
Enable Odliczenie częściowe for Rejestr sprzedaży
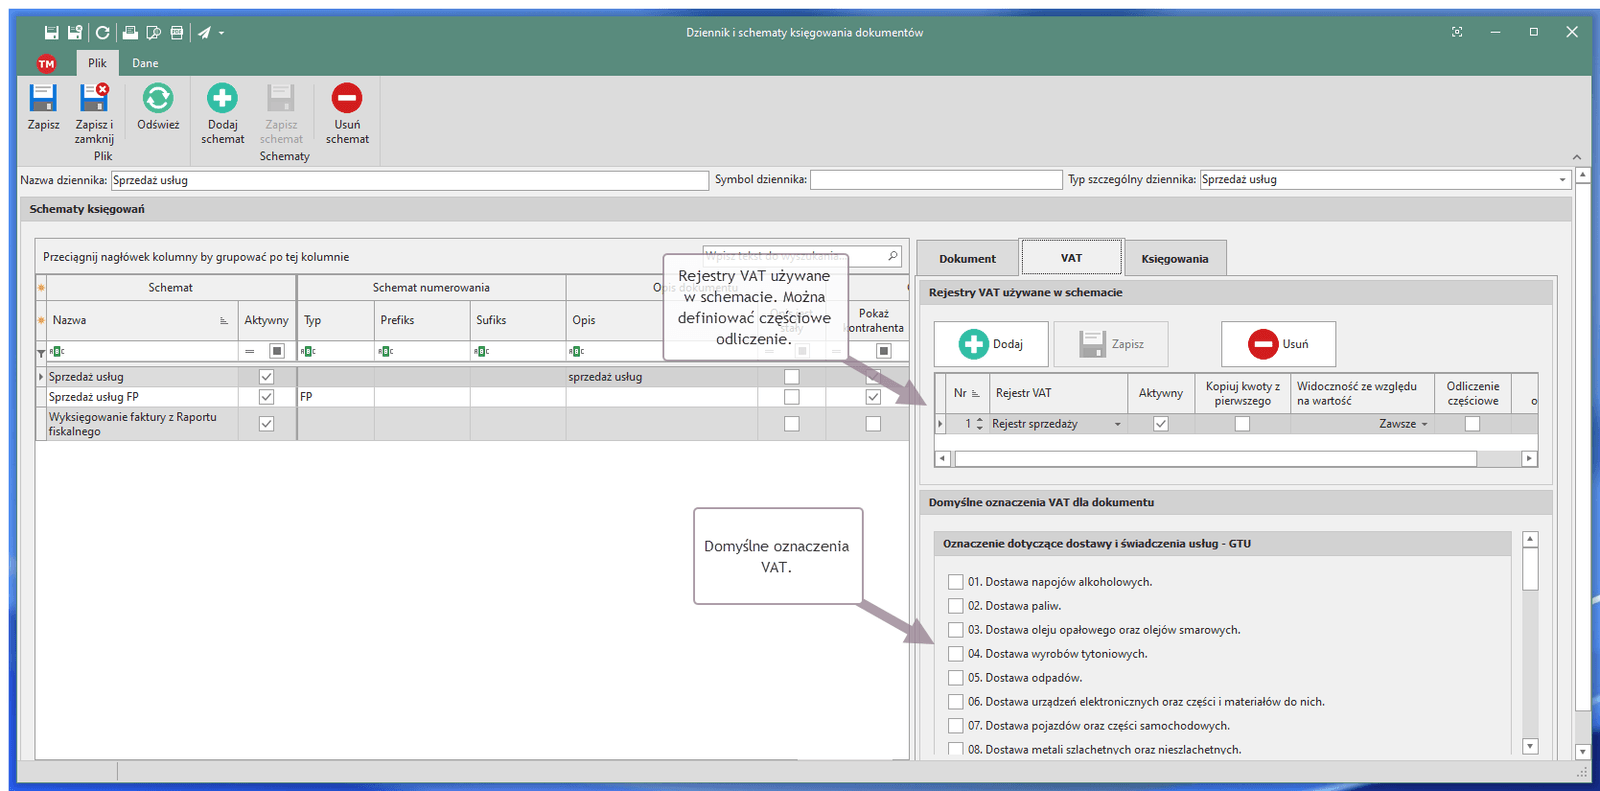1472,424
